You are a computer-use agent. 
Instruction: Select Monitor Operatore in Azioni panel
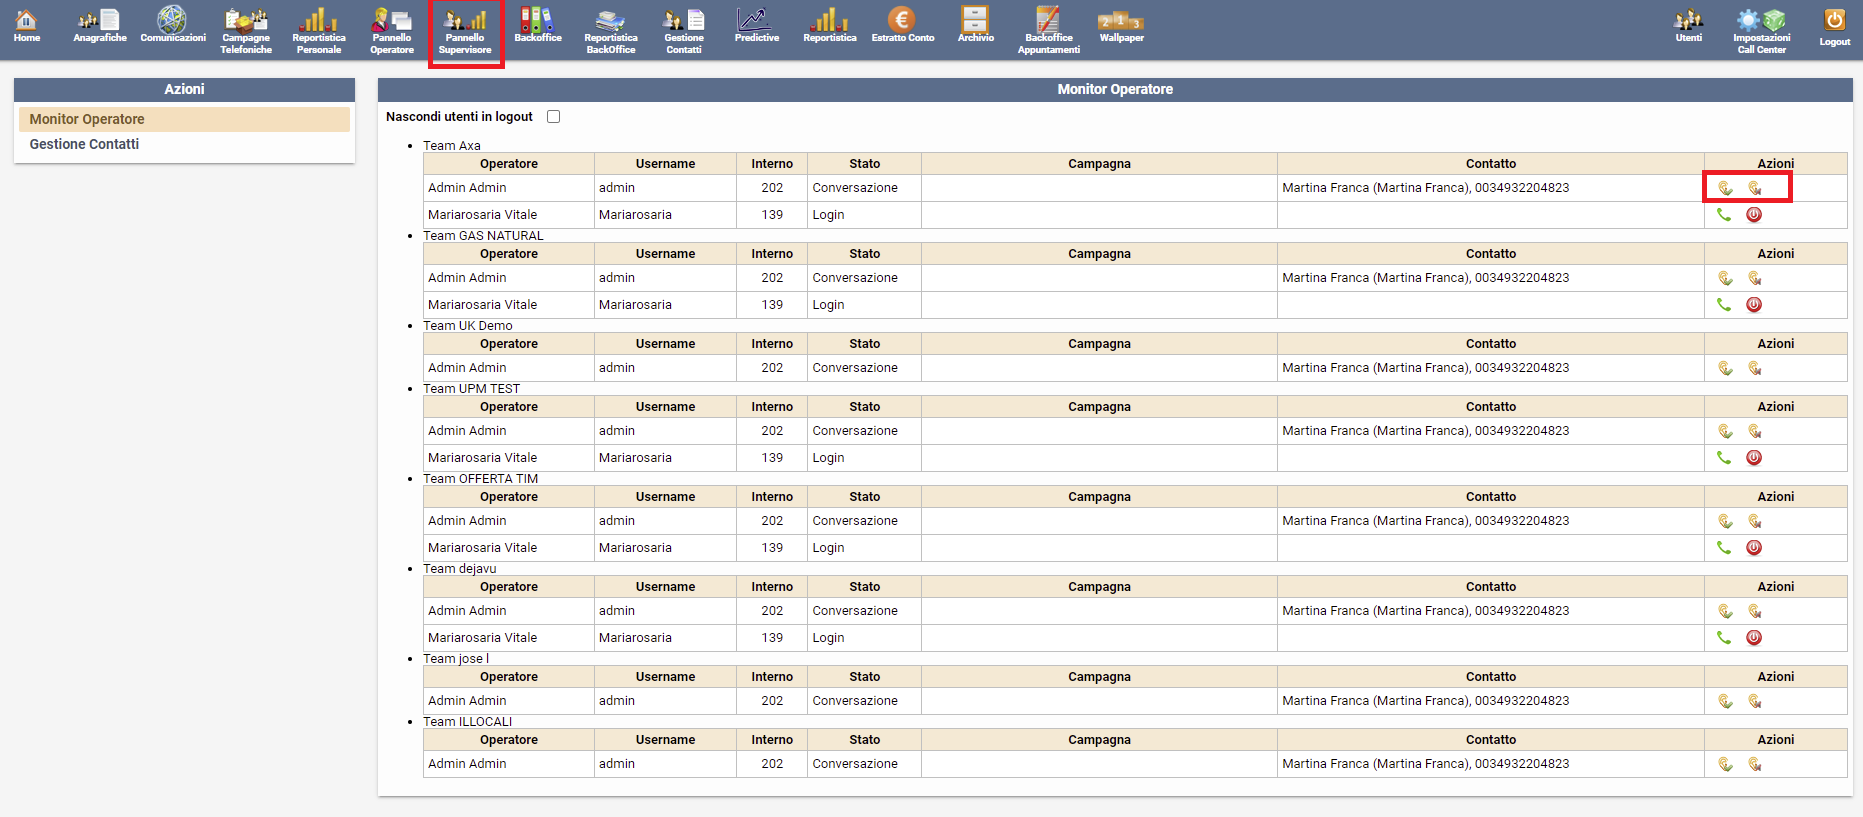click(87, 119)
